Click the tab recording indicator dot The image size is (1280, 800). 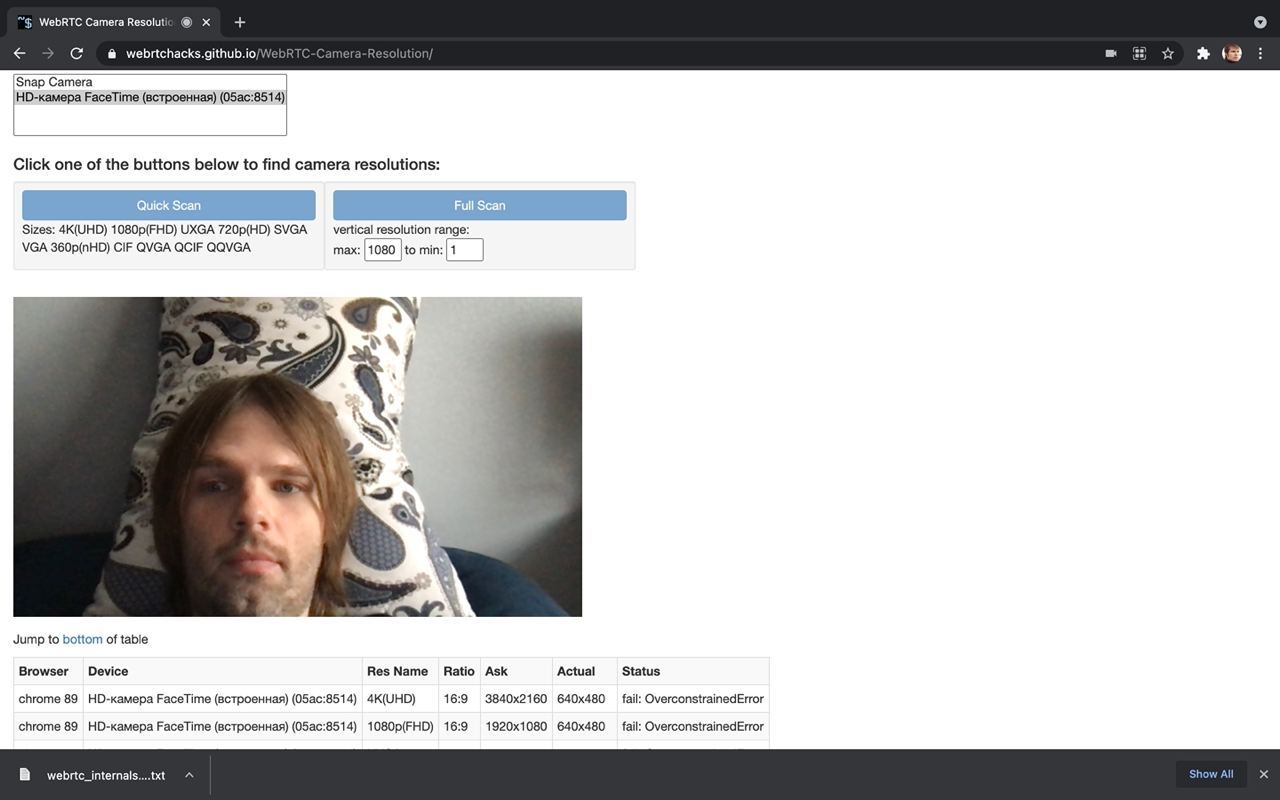click(x=186, y=22)
